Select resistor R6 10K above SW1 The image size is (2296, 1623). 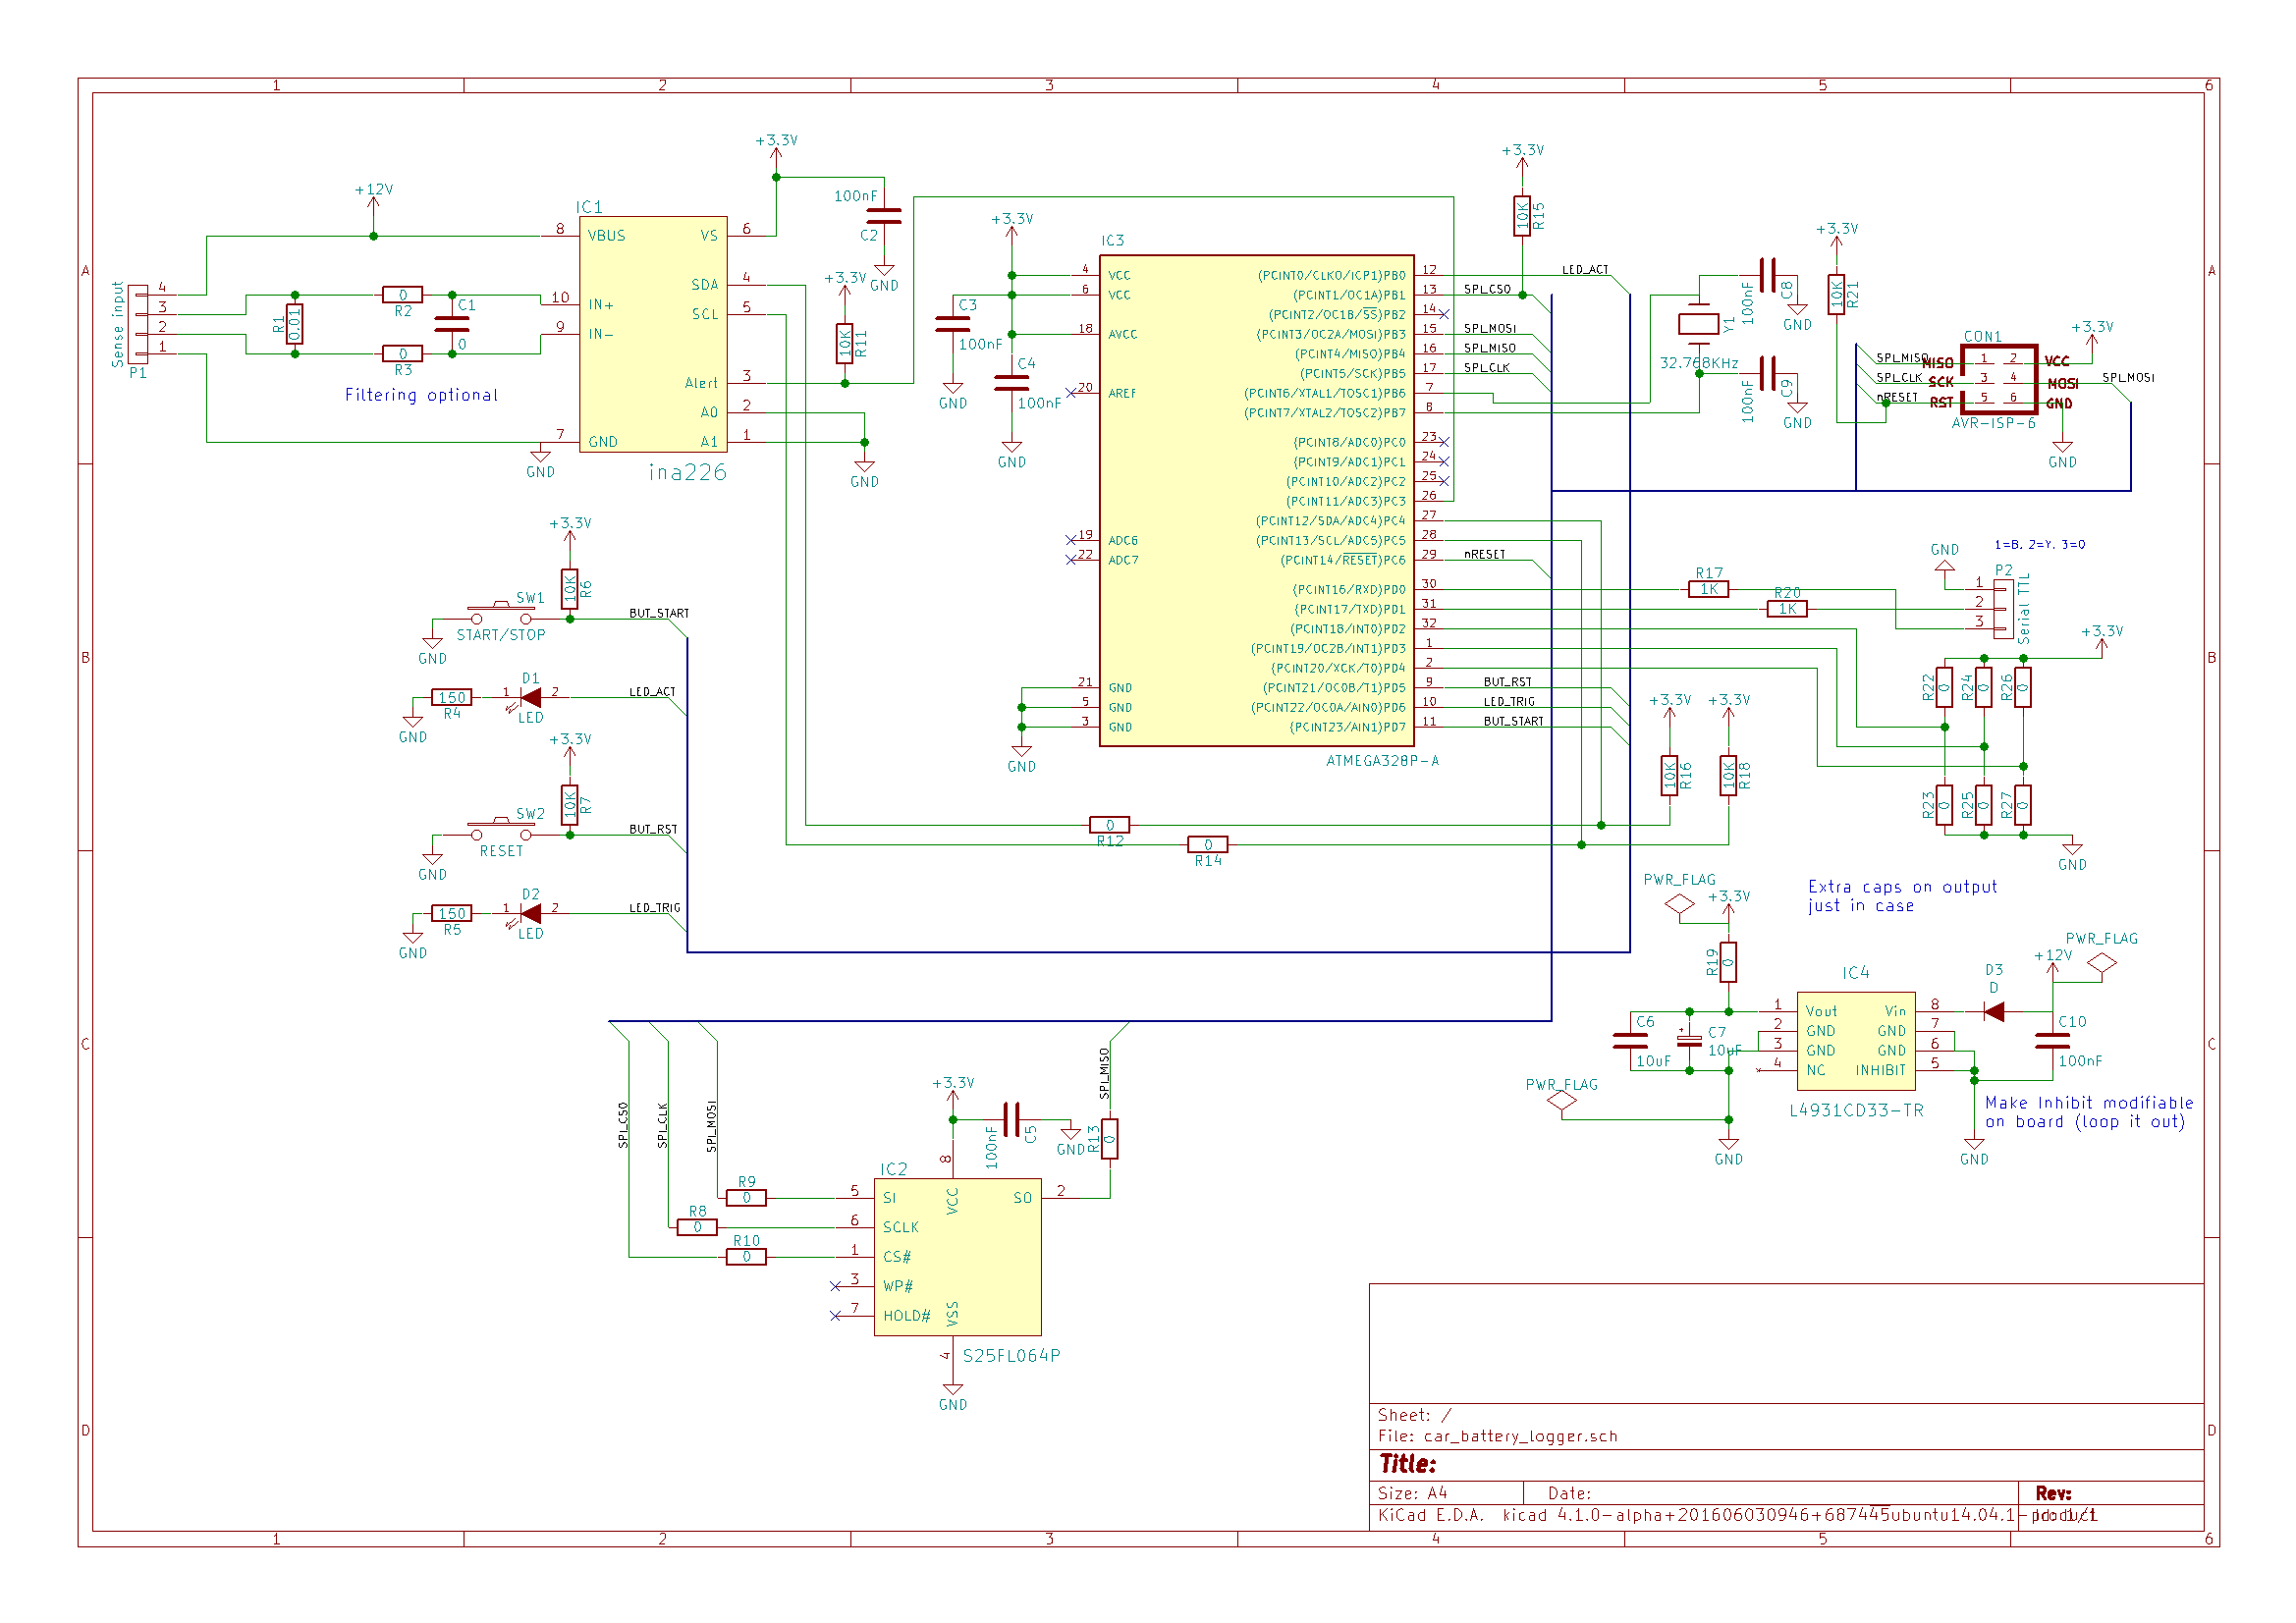(x=569, y=589)
